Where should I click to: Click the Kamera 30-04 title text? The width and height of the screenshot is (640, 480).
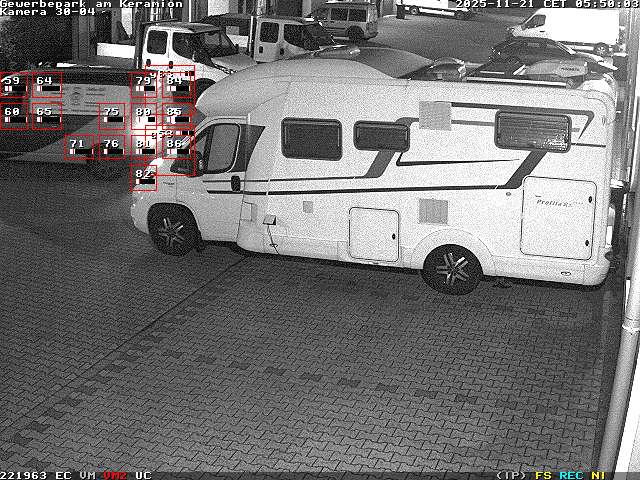48,12
